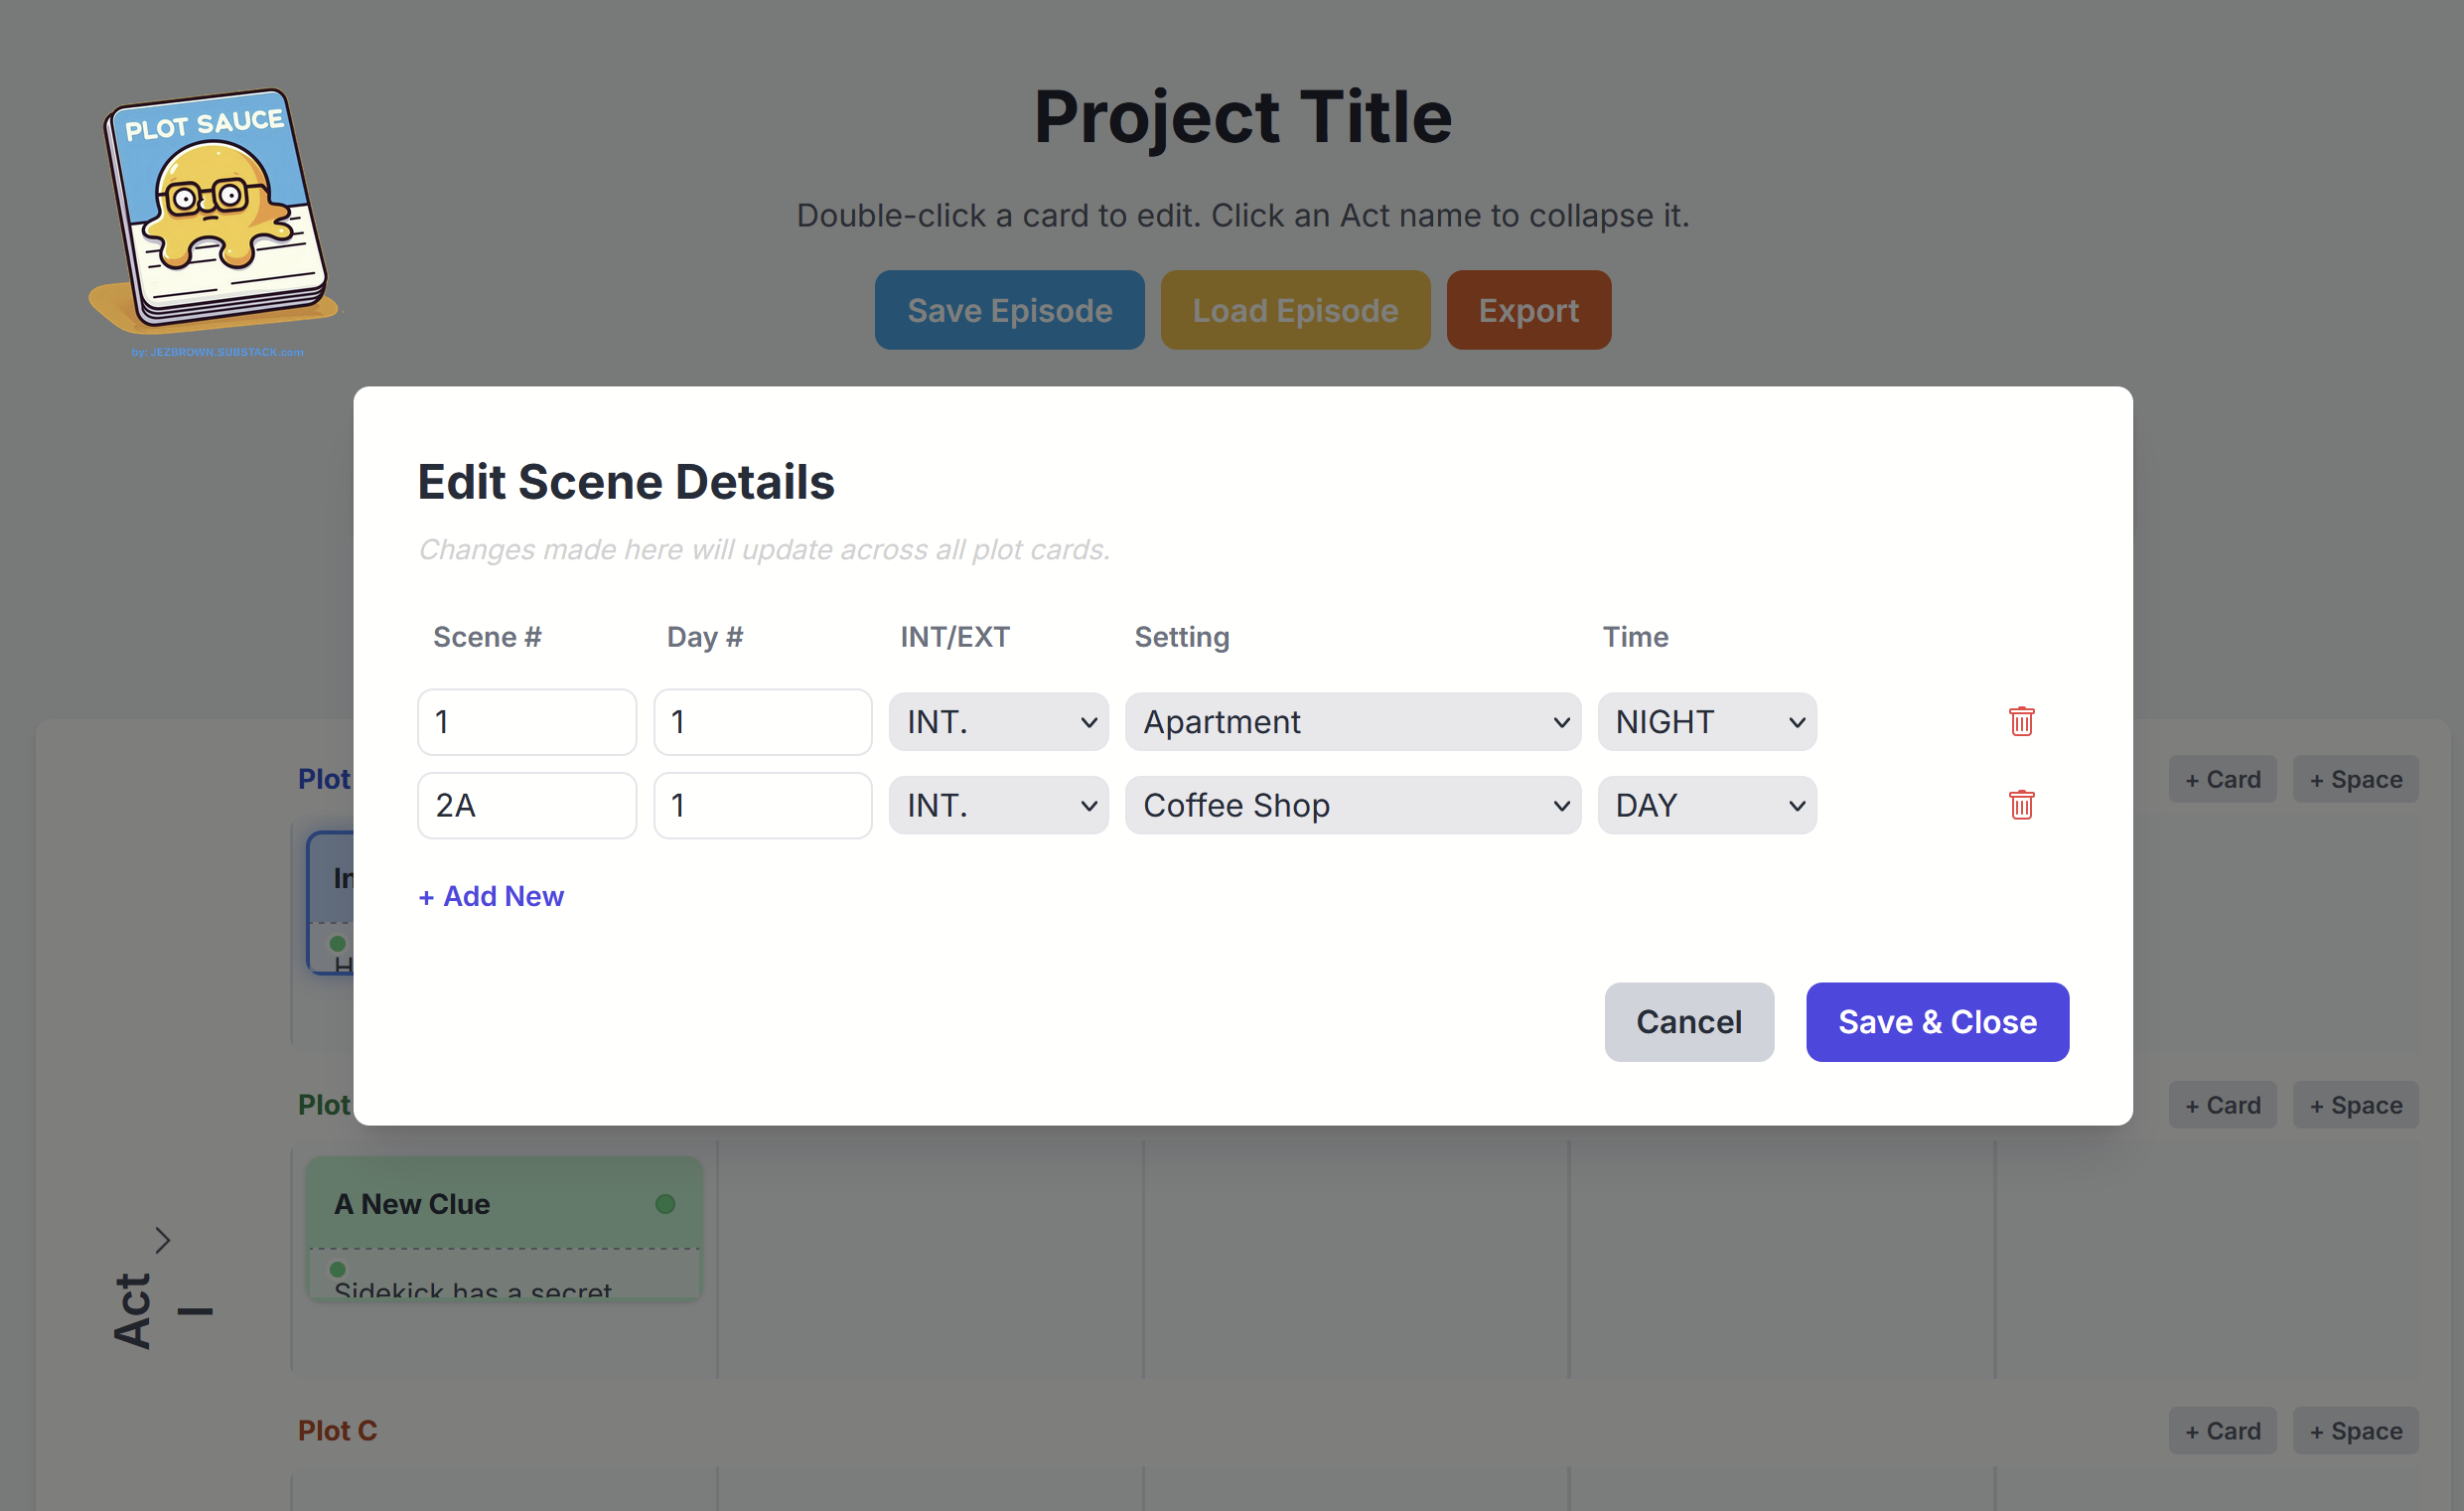Click Day # field for scene 1
Viewport: 2464px width, 1511px height.
pyautogui.click(x=762, y=722)
